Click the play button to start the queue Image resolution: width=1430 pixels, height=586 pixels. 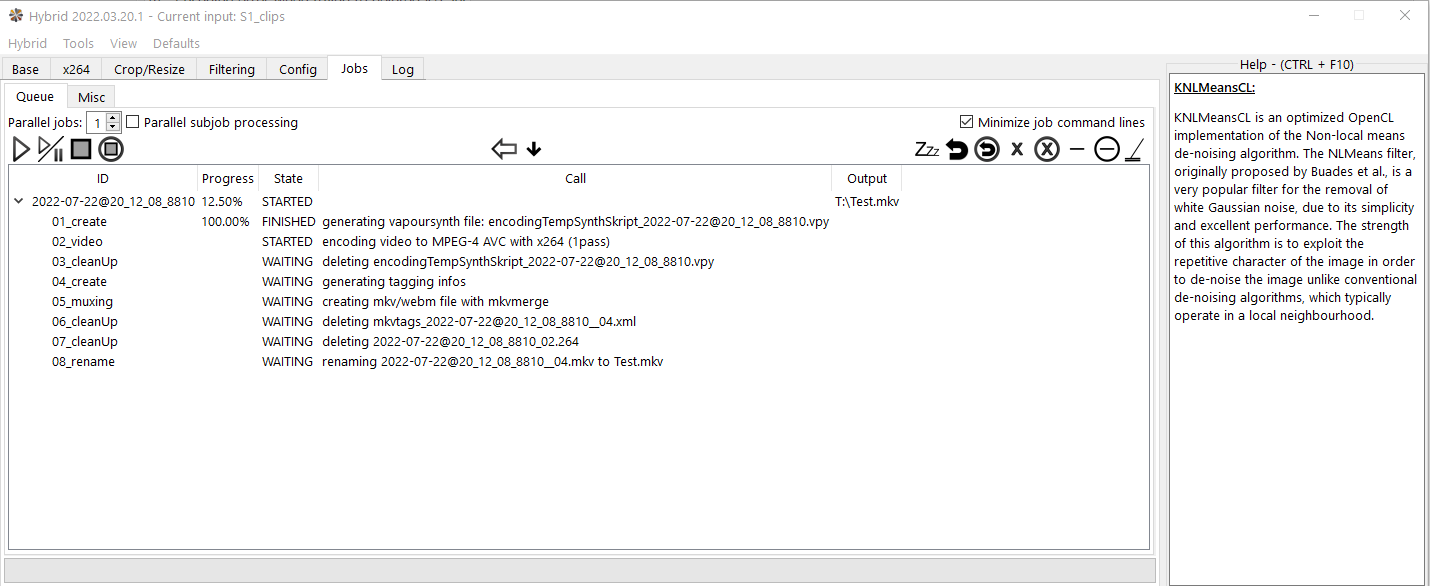pyautogui.click(x=21, y=150)
